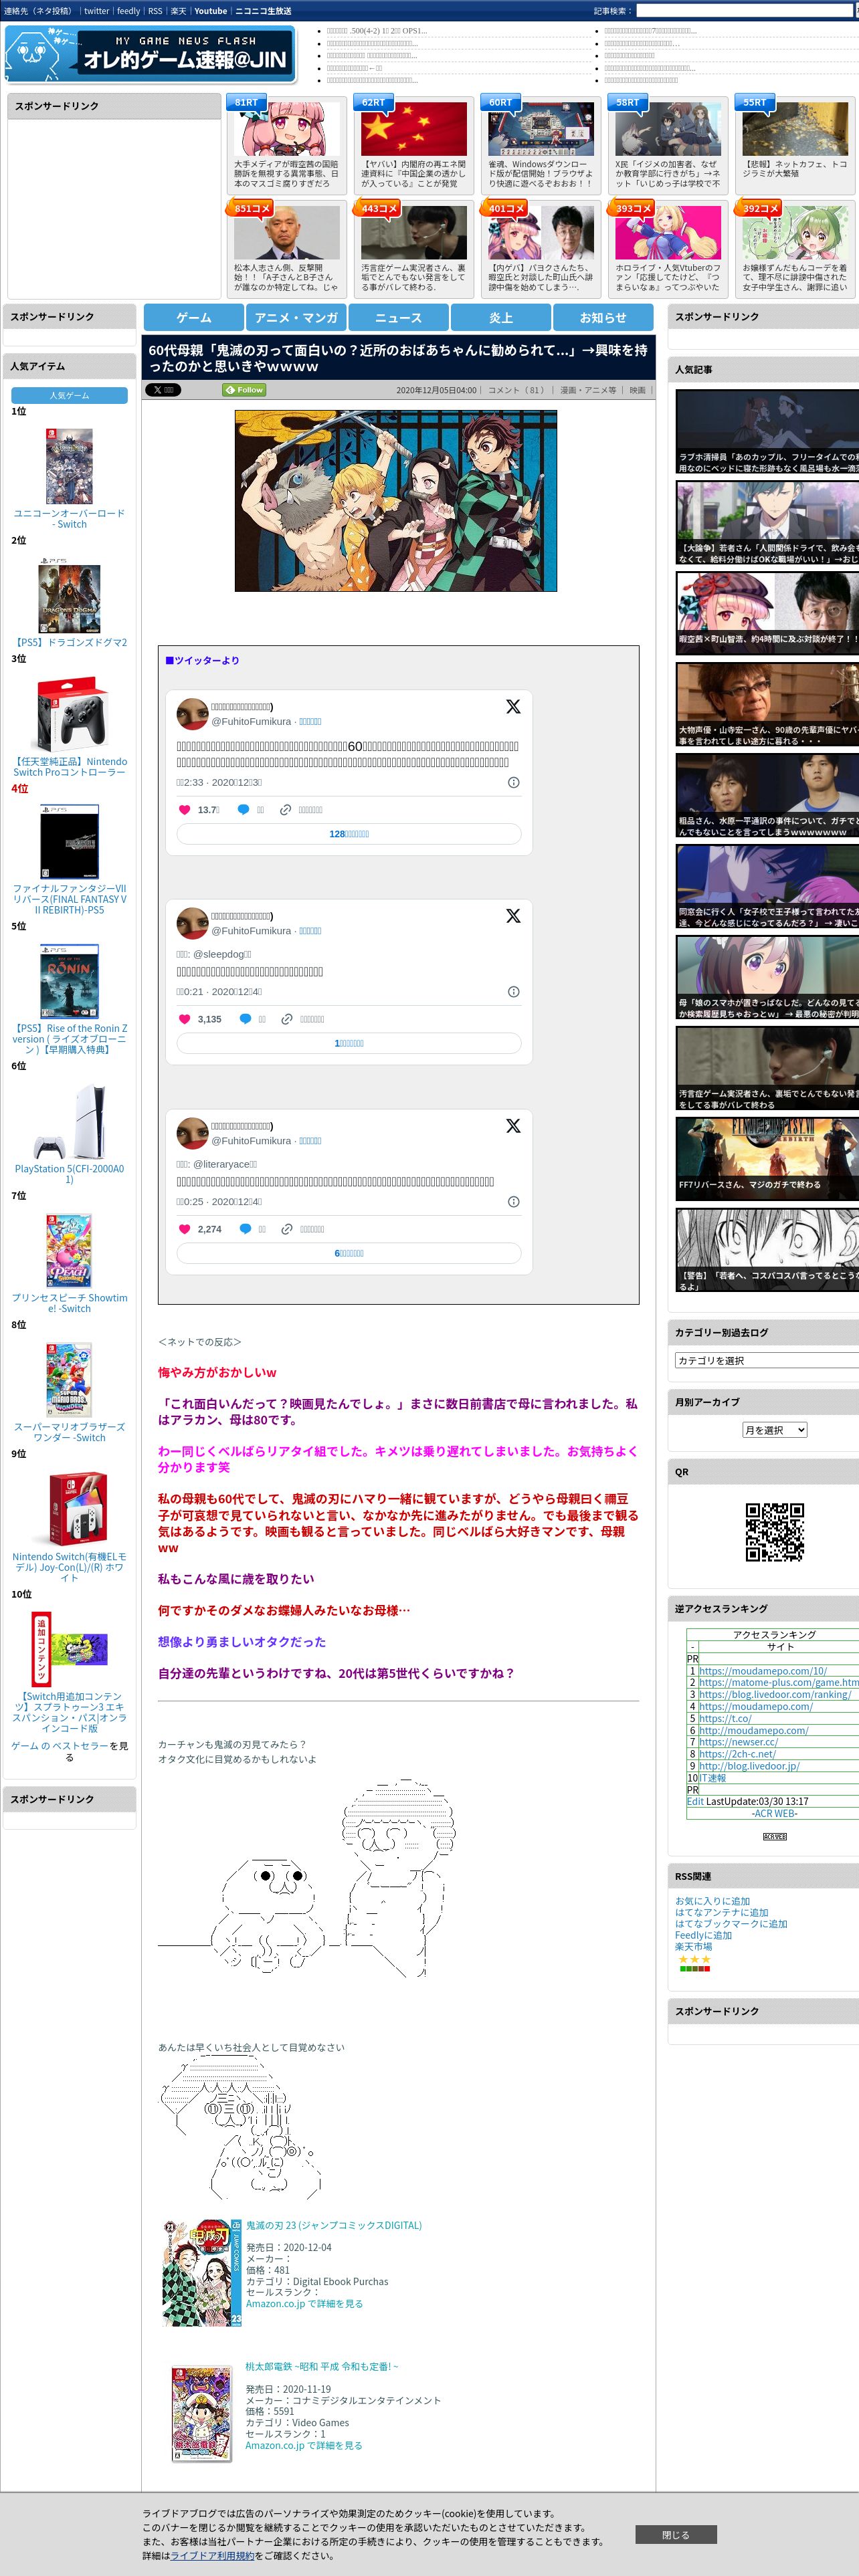Open the Switch Proコントローラー product image

pyautogui.click(x=69, y=715)
